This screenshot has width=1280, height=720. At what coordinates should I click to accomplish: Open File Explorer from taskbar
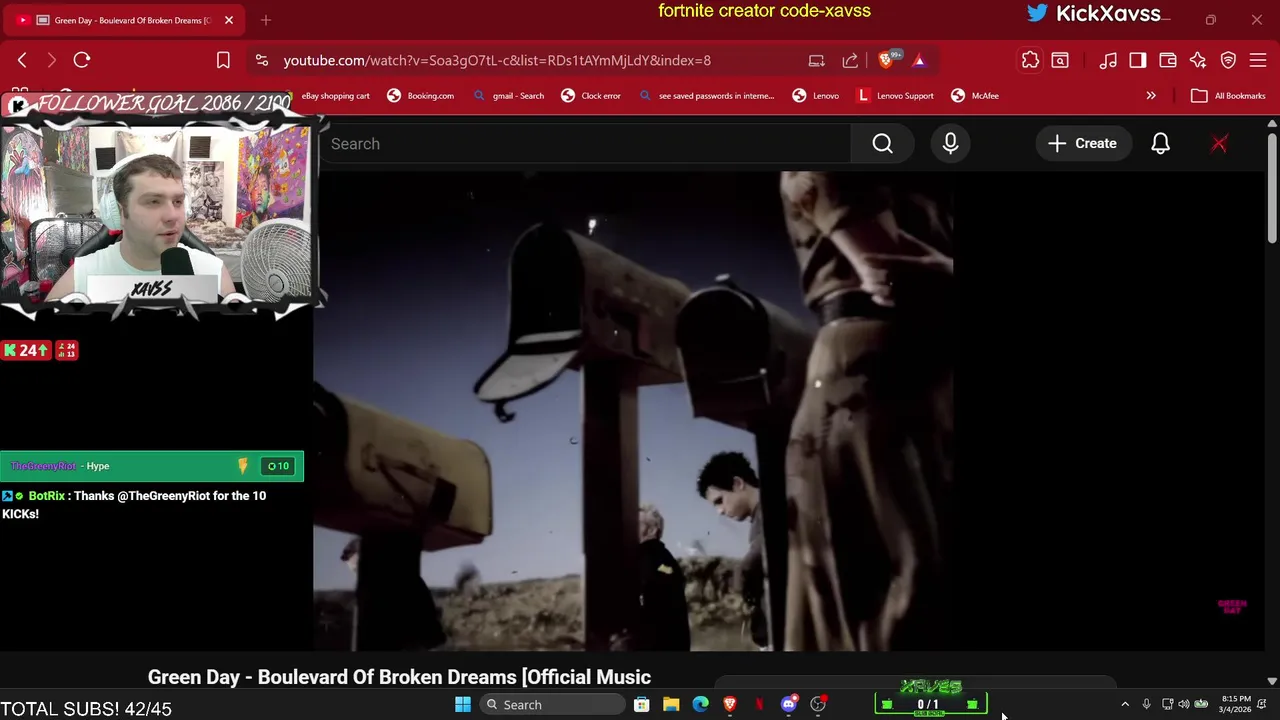(x=671, y=705)
